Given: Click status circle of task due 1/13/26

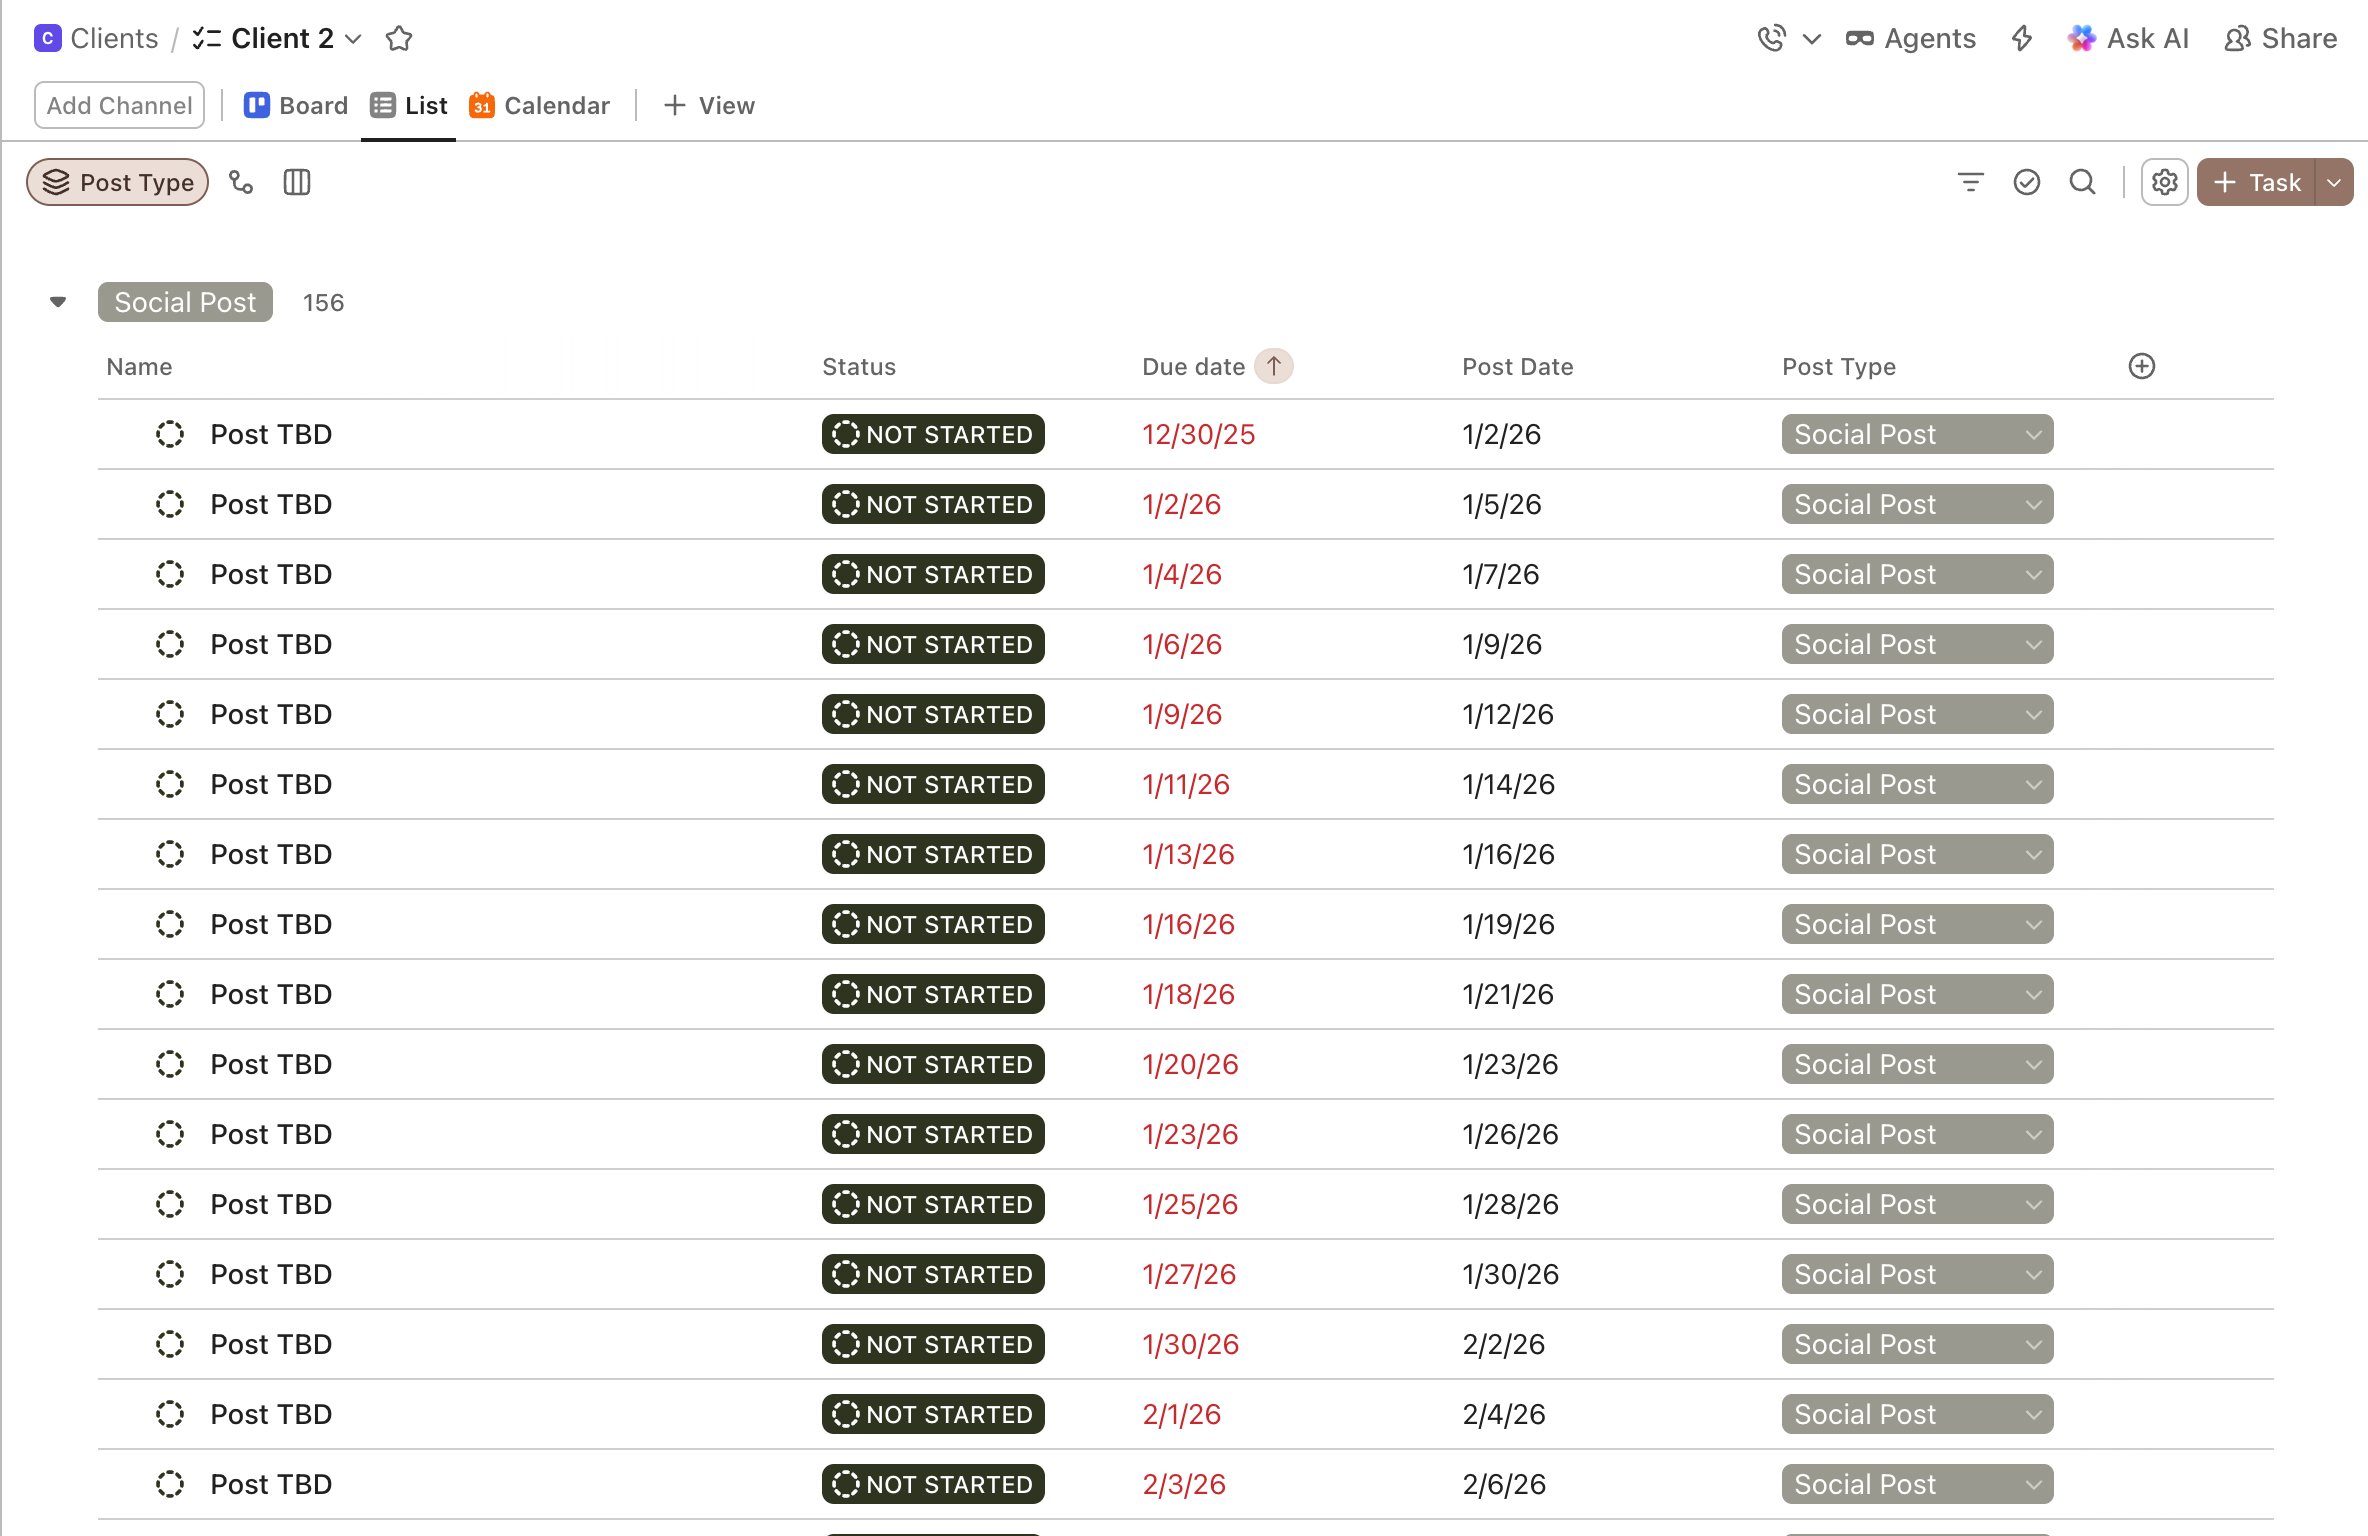Looking at the screenshot, I should click(x=170, y=854).
